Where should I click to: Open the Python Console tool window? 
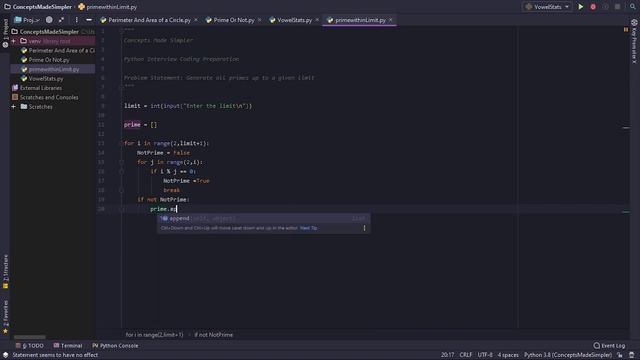click(x=115, y=346)
